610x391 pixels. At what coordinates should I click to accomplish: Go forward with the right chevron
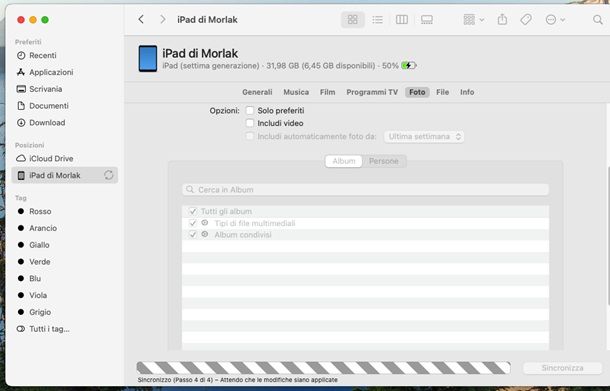(163, 19)
